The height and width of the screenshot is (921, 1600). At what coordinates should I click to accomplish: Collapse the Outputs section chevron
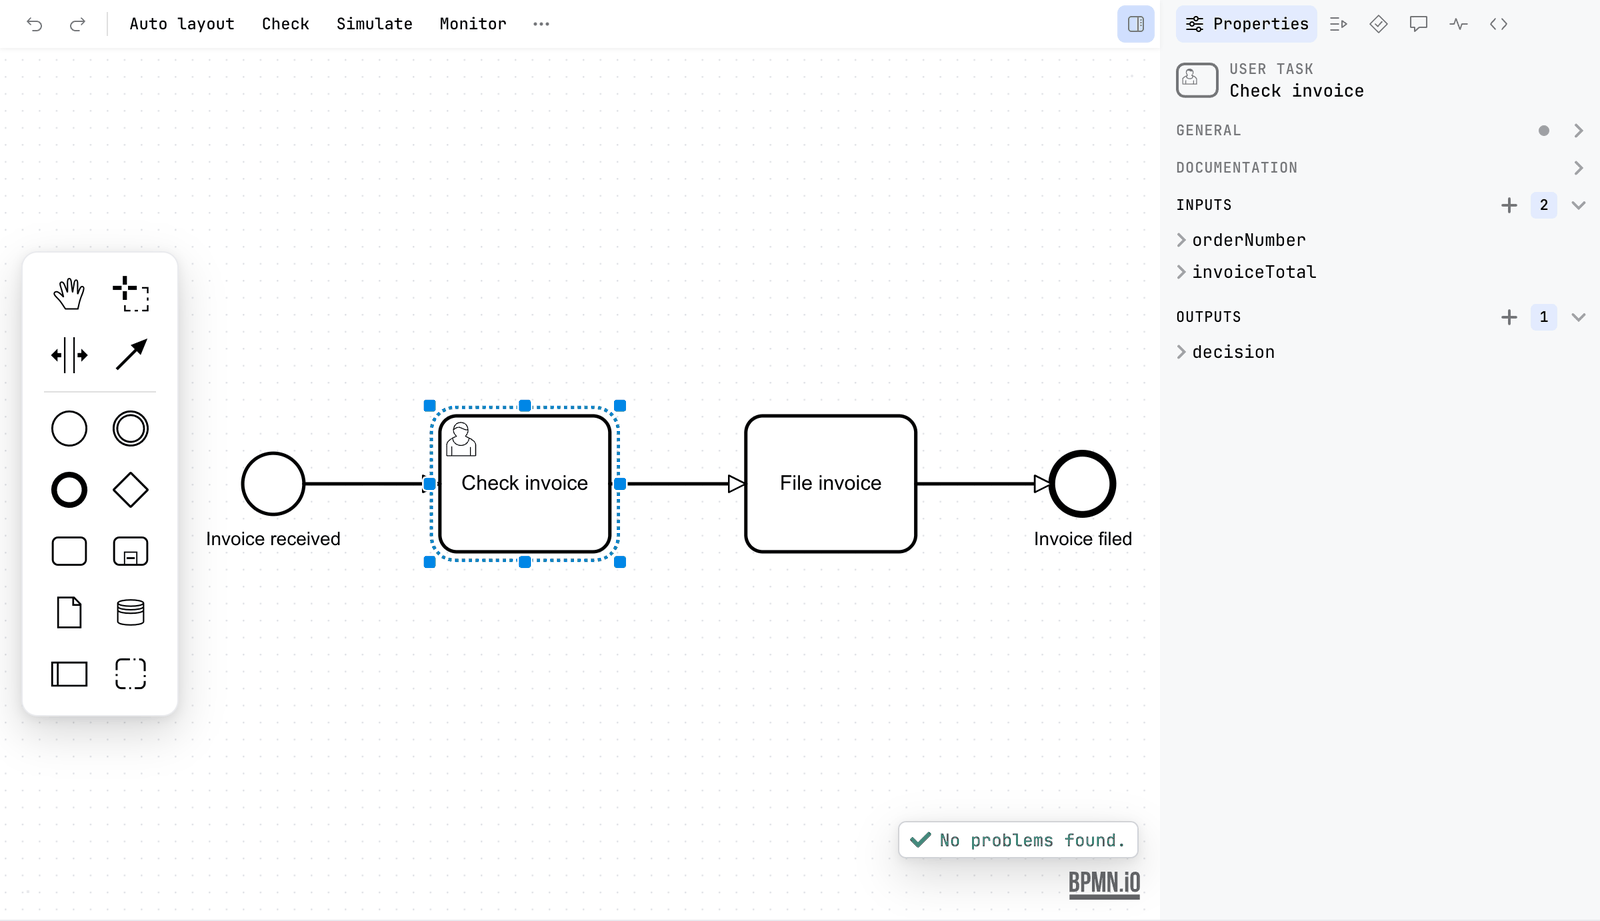click(x=1579, y=317)
